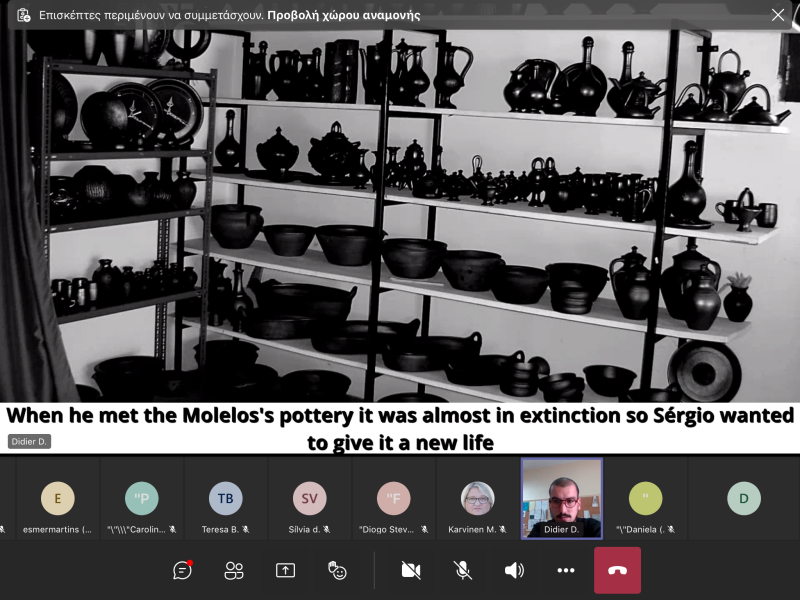
Task: Click the lobby notification clipboard icon
Action: point(24,15)
